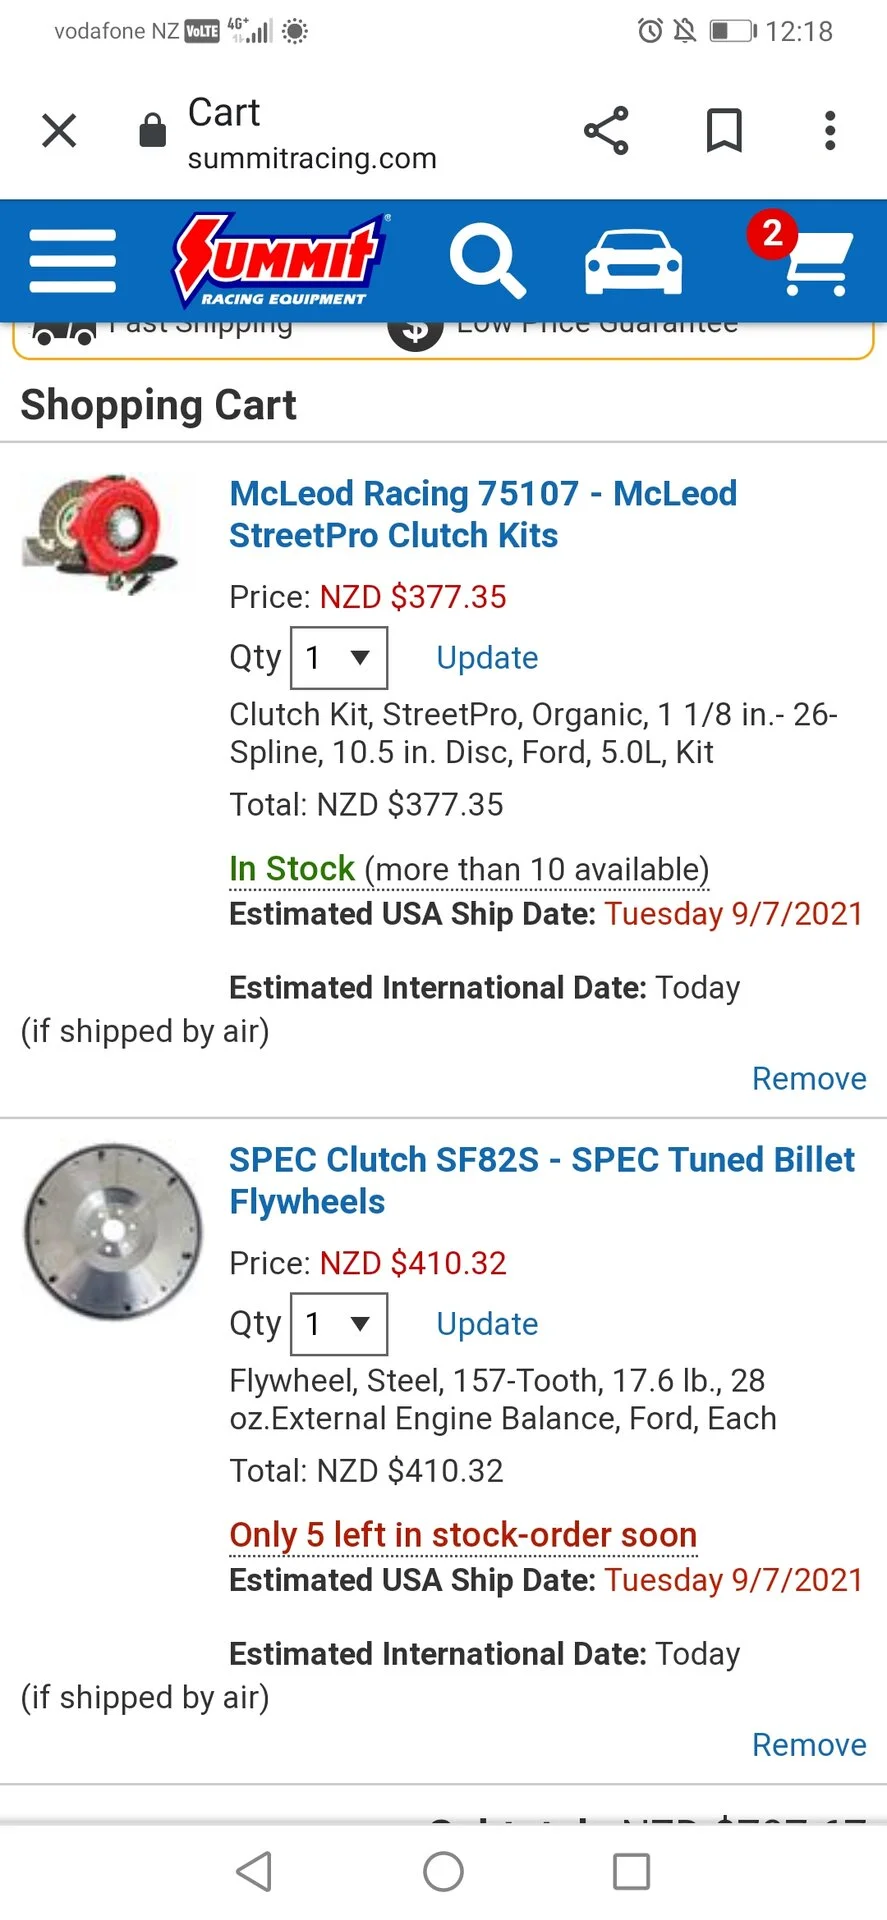Update quantity for SPEC flywheel
Screen dimensions: 887x1920
pyautogui.click(x=487, y=1324)
